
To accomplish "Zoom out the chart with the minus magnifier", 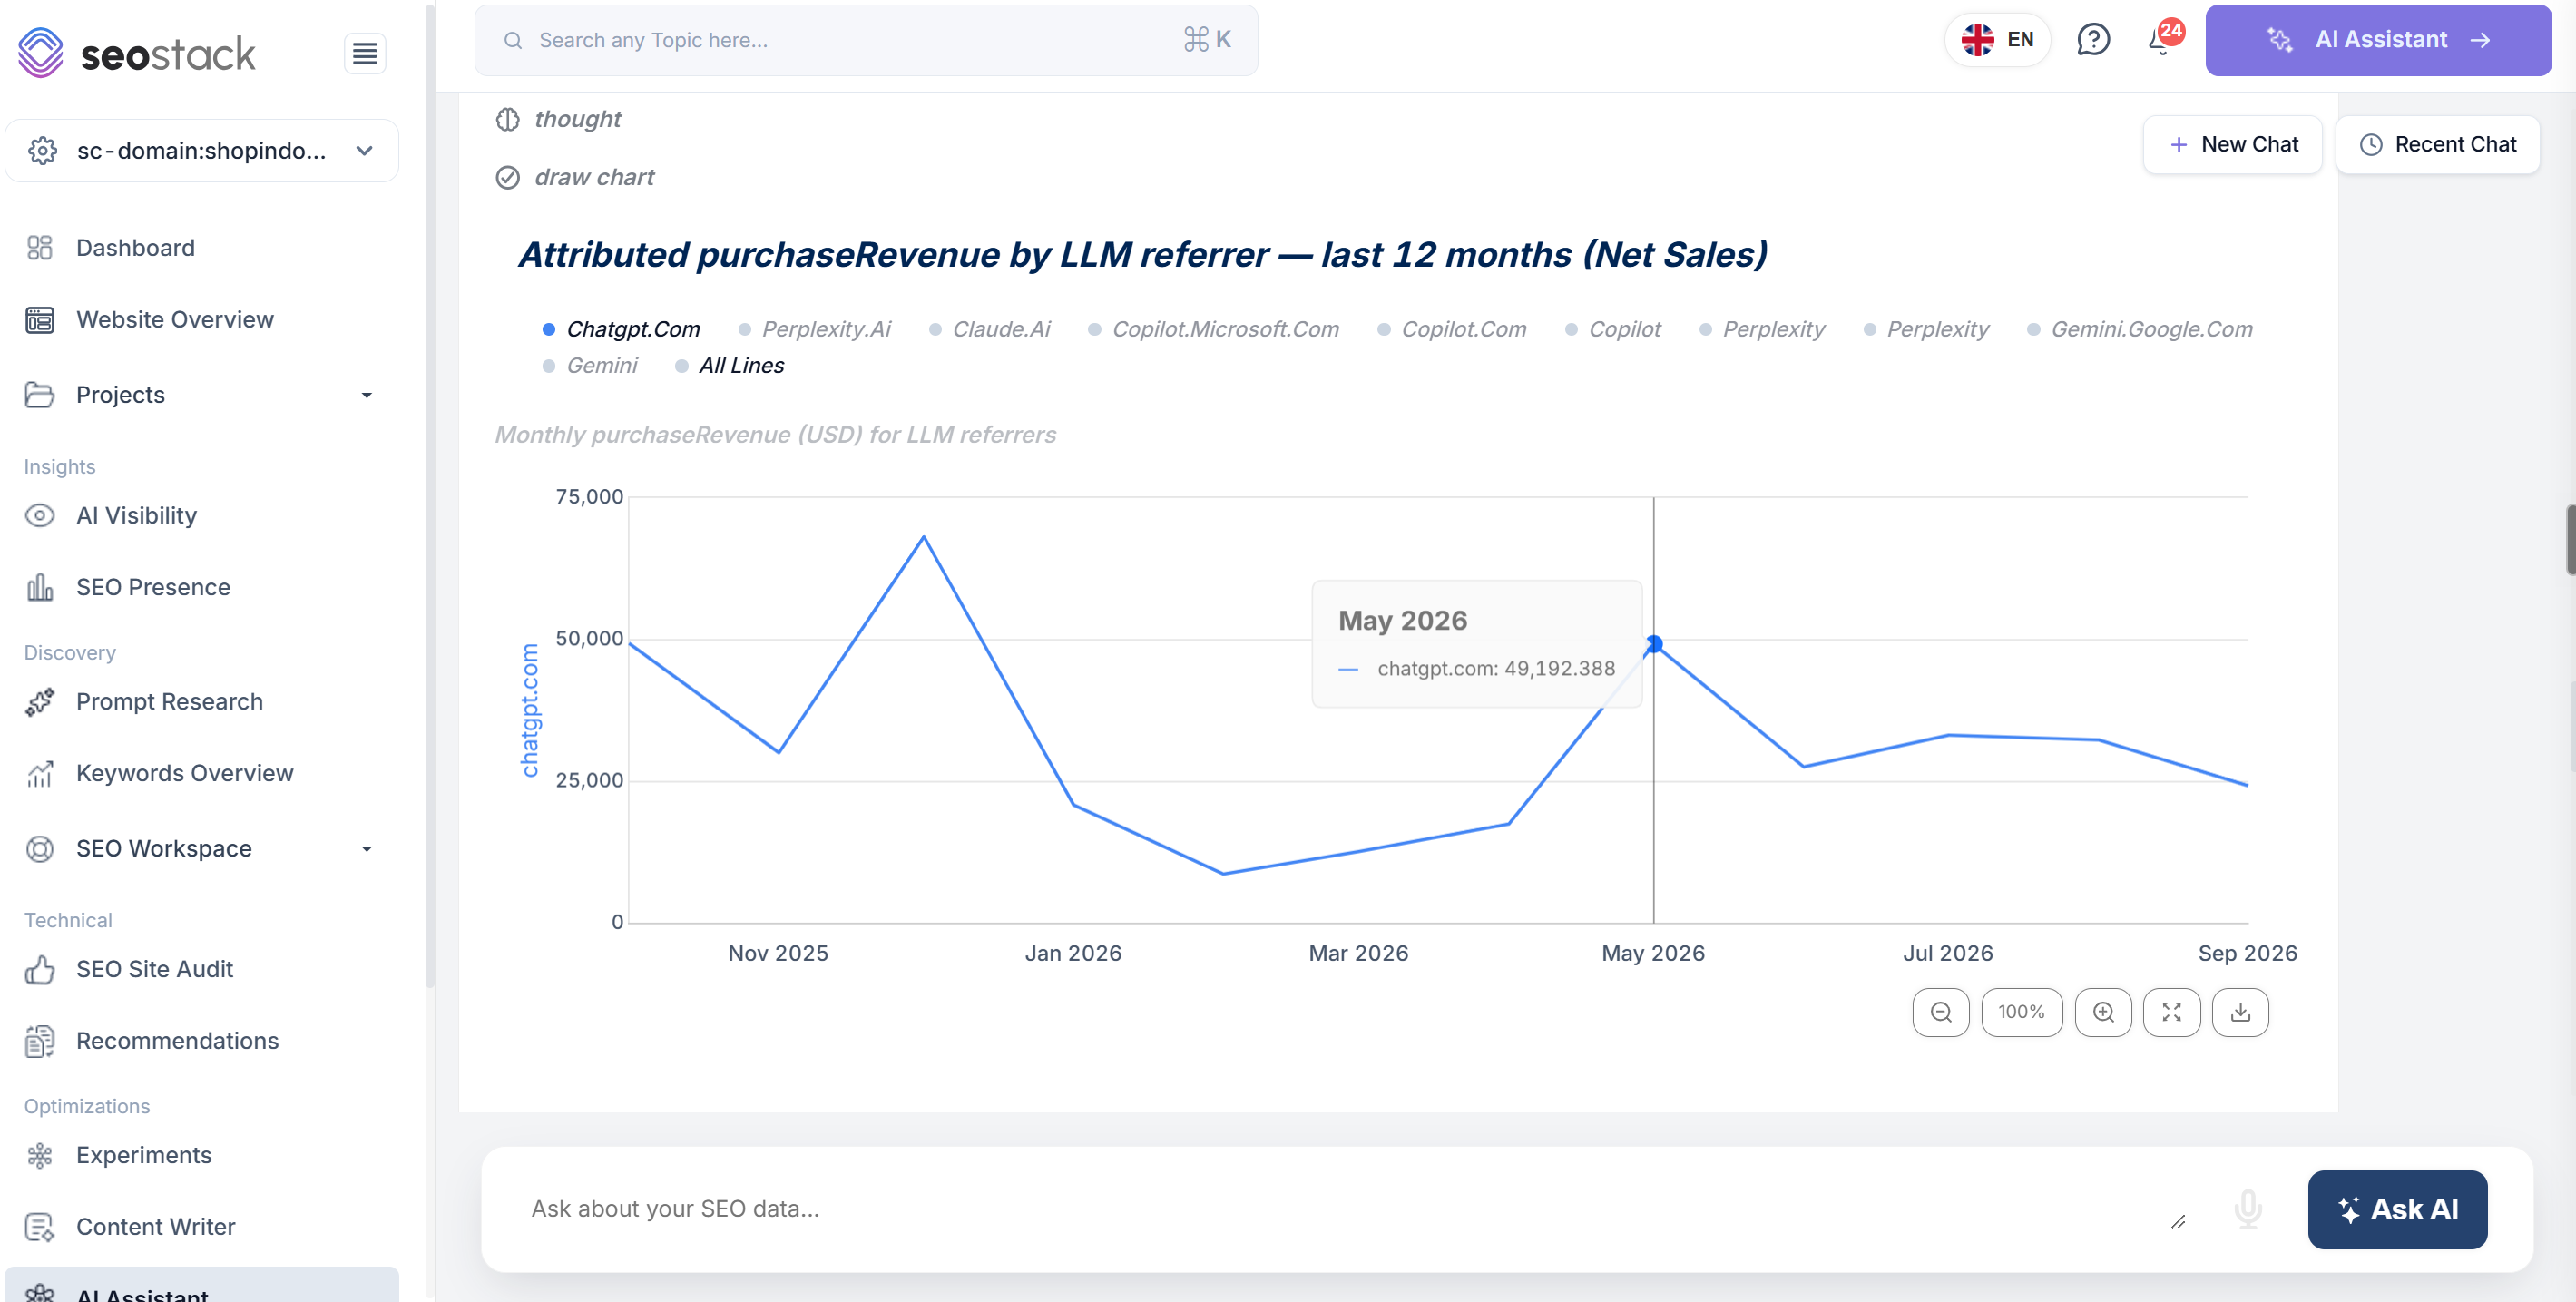I will coord(1940,1012).
